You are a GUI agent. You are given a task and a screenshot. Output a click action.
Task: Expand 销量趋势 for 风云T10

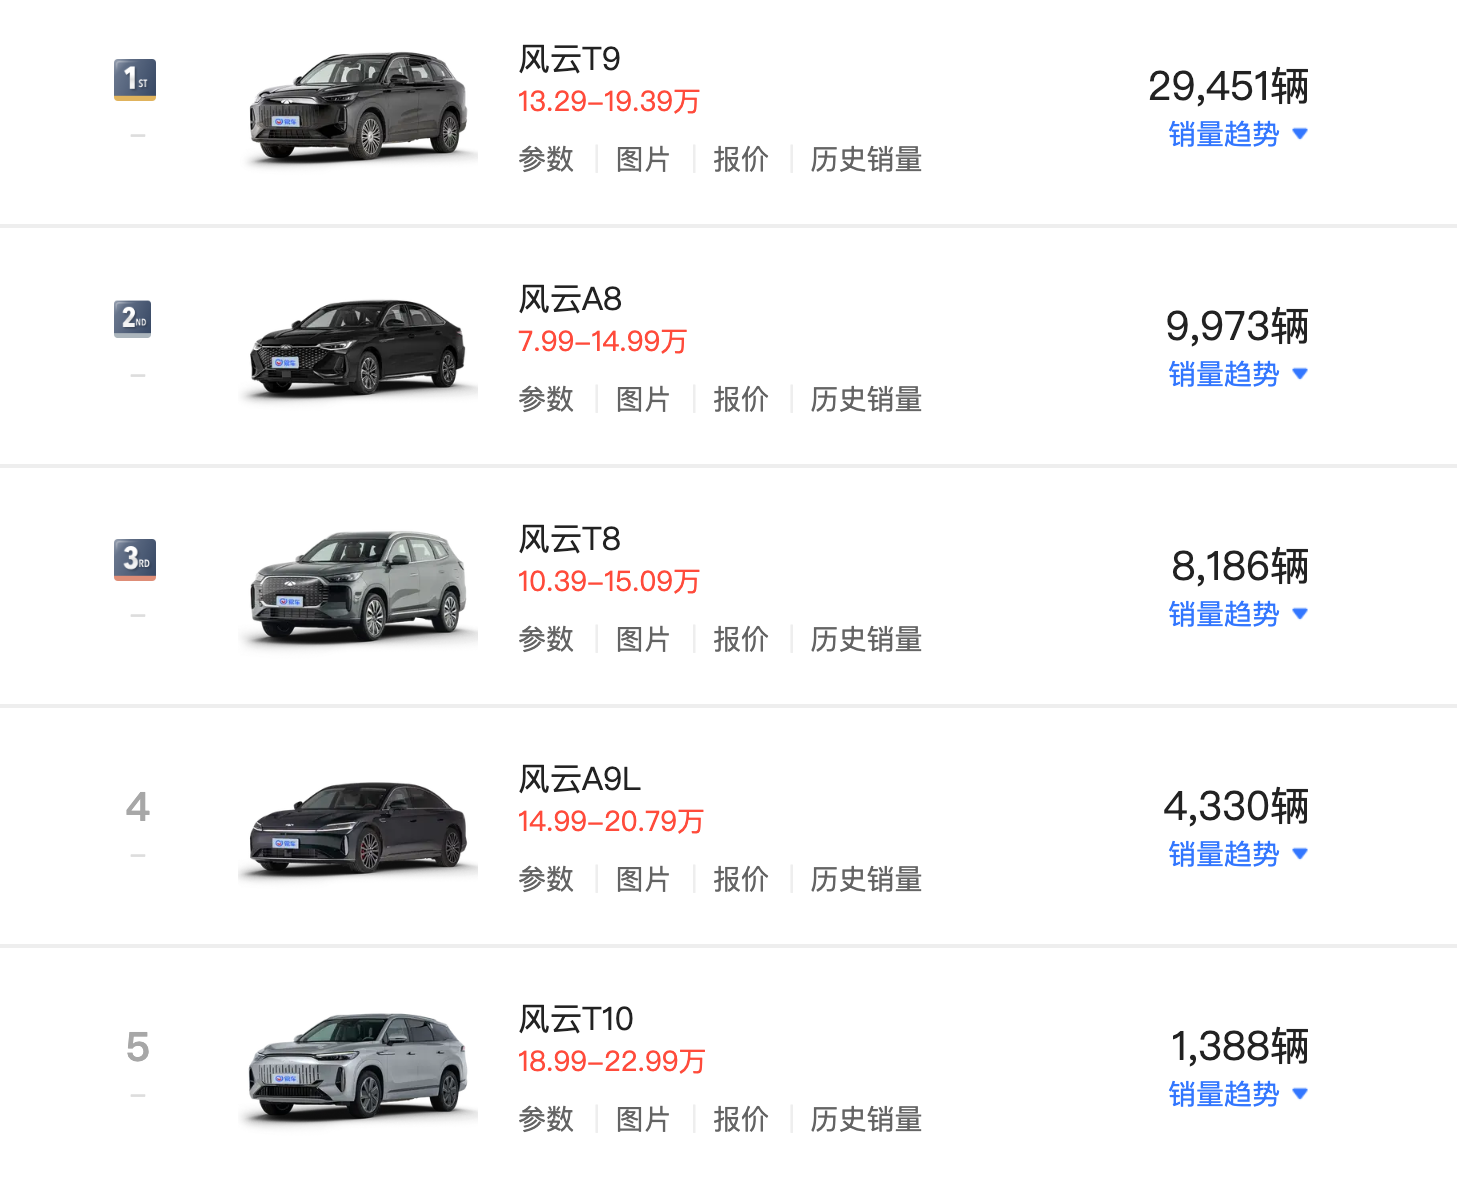pyautogui.click(x=1238, y=1094)
